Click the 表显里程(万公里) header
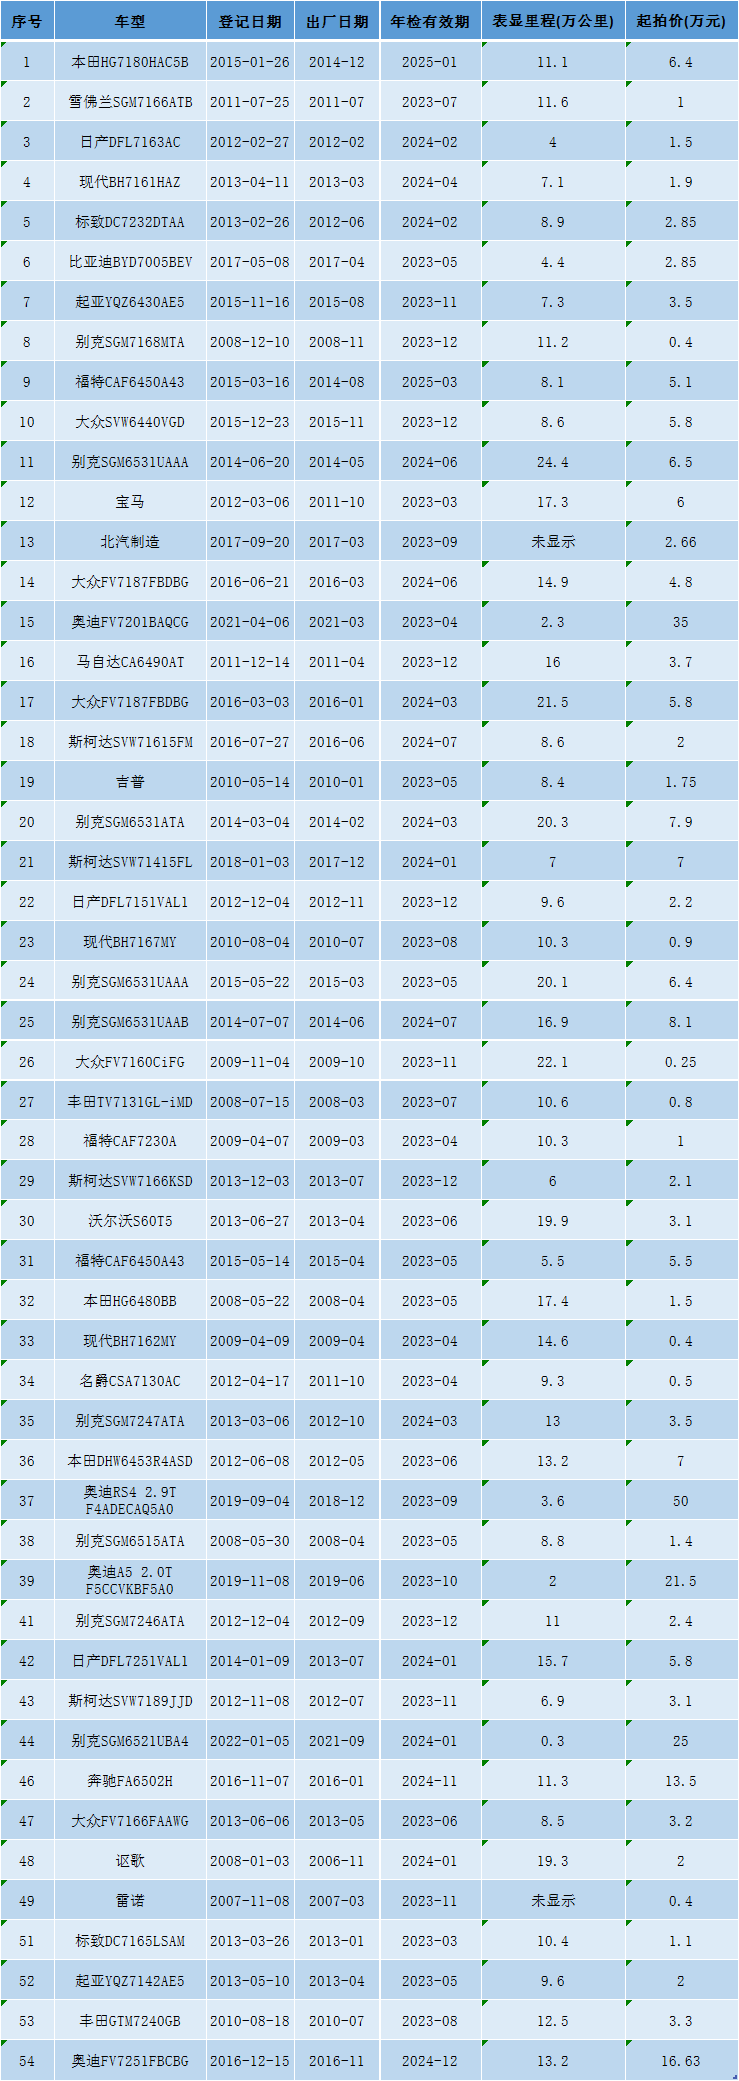Viewport: 739px width, 2081px height. point(553,21)
